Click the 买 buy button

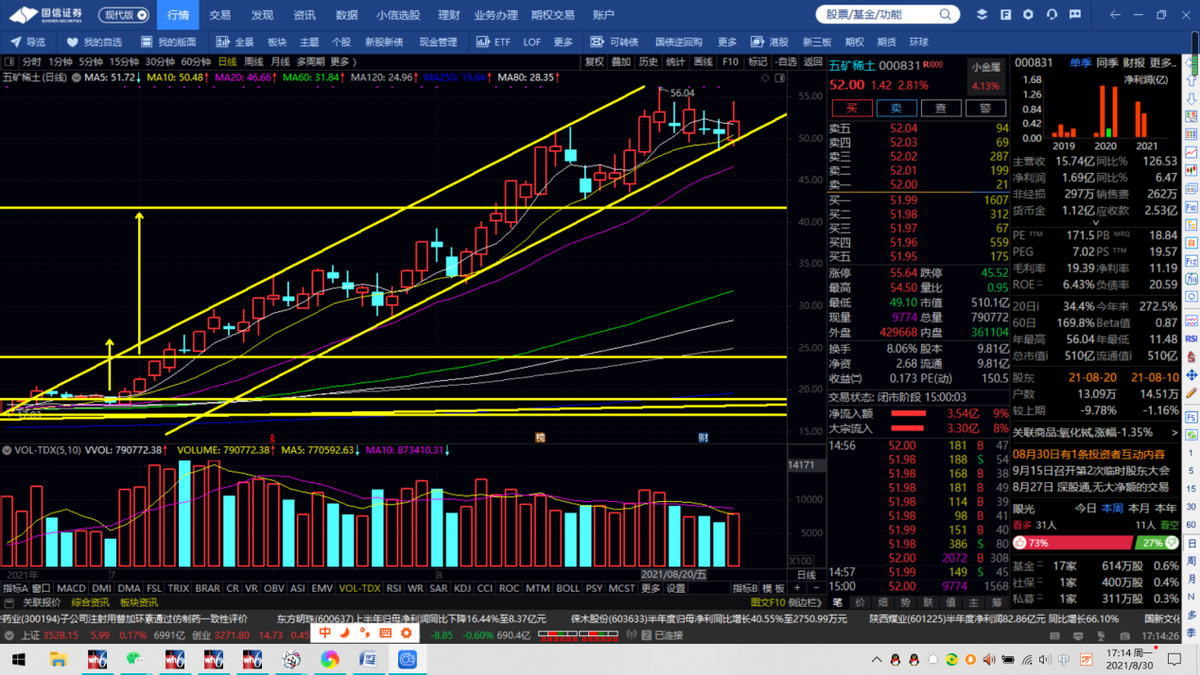[852, 108]
